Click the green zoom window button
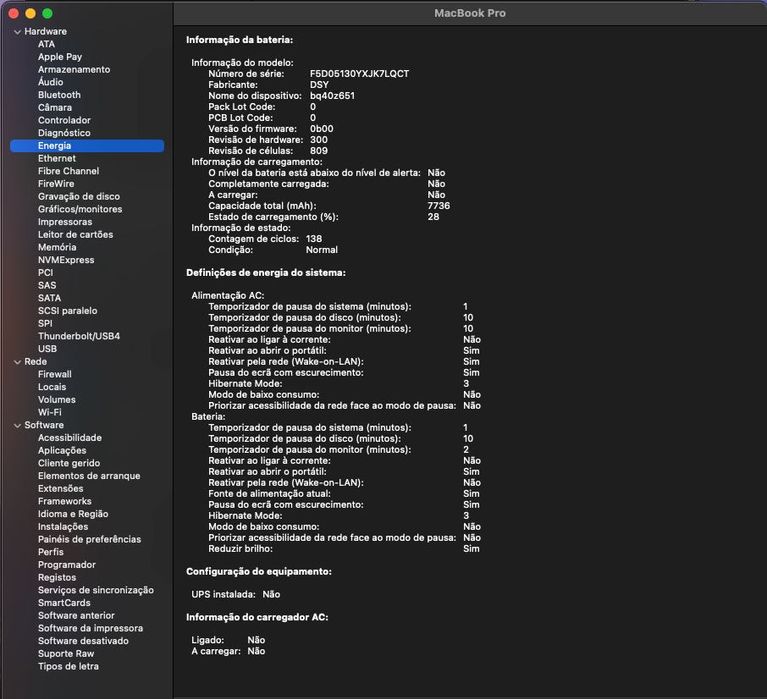This screenshot has height=699, width=767. [x=47, y=13]
